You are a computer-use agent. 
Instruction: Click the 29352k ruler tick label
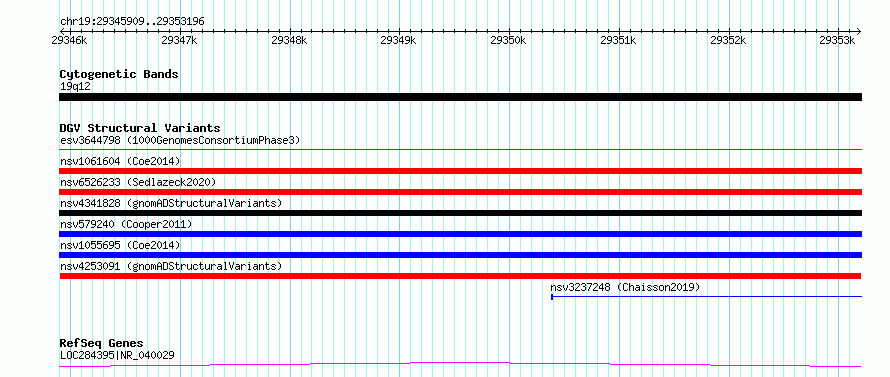tap(729, 40)
